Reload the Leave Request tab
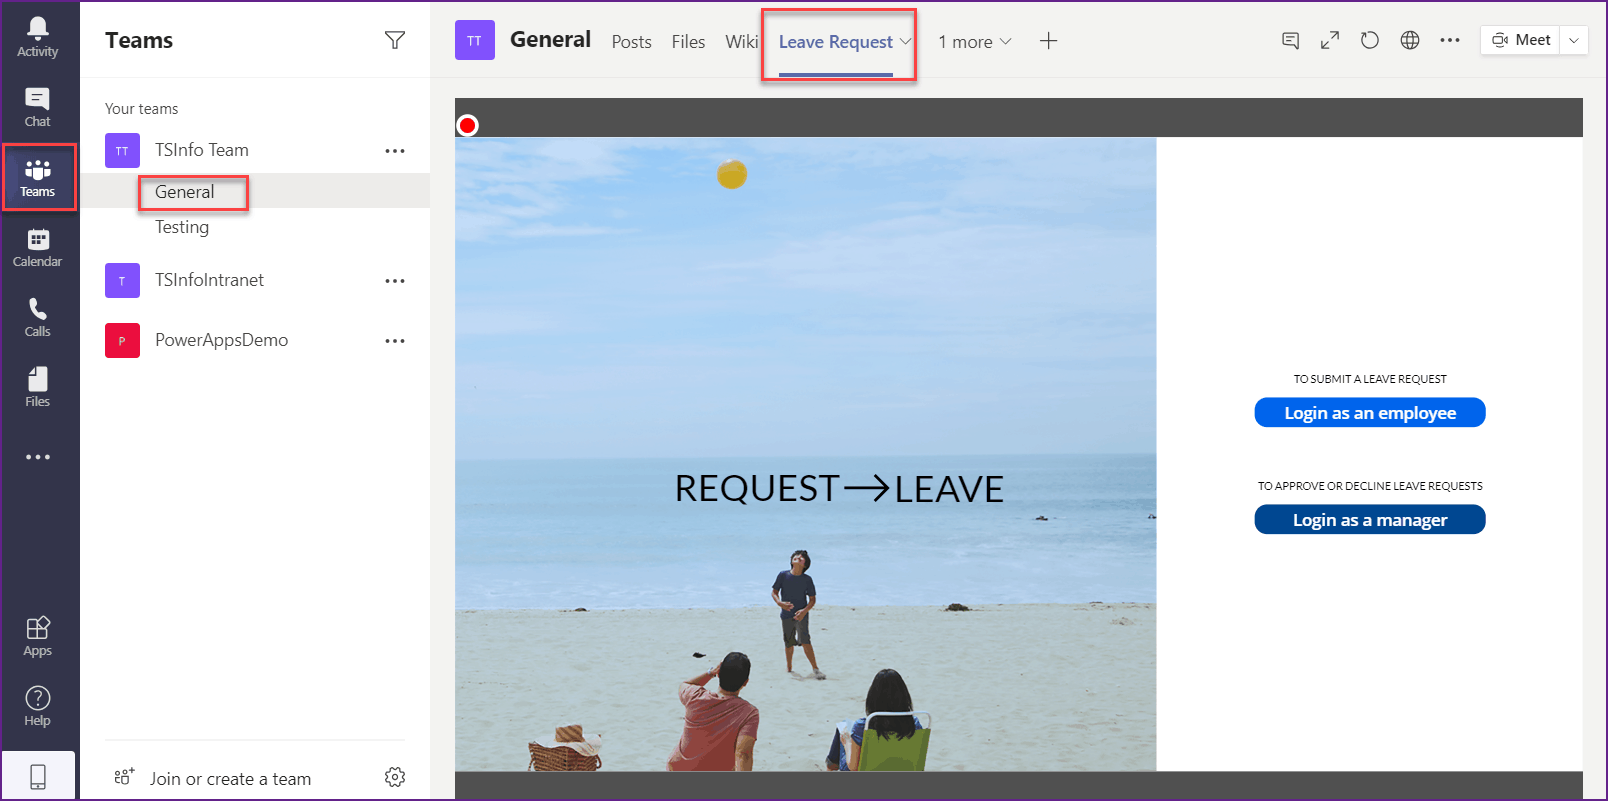The height and width of the screenshot is (801, 1608). (1370, 40)
